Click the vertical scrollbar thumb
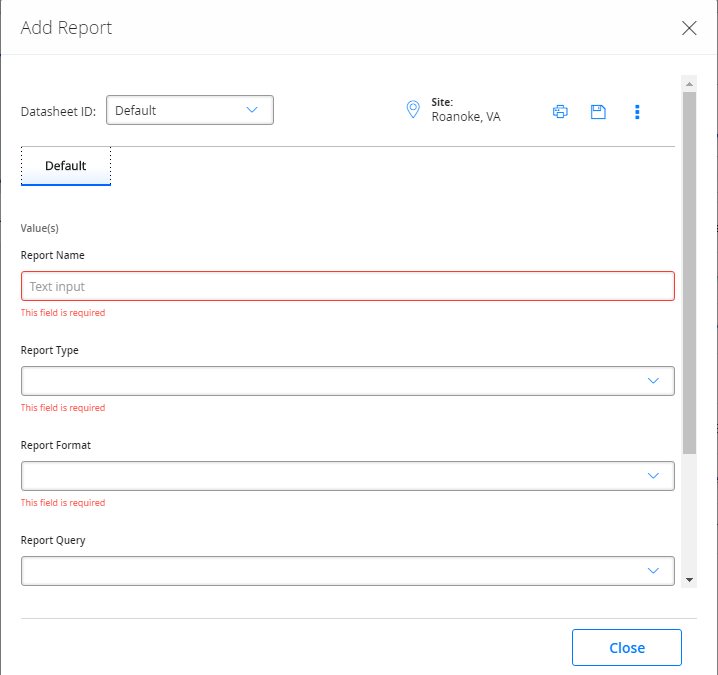 click(x=689, y=273)
